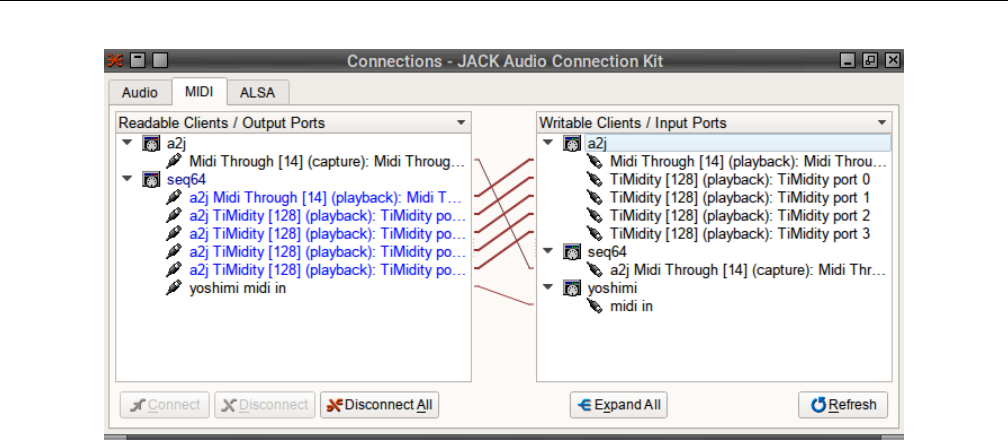Click plug icon beside Midi Through [14] (capture) output port

[x=173, y=161]
